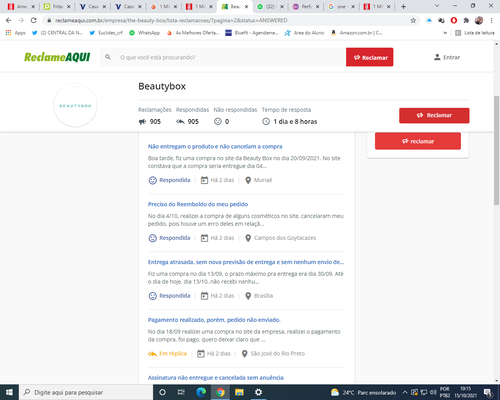500x400 pixels.
Task: Click the Chrome icon in taskbar
Action: pyautogui.click(x=220, y=392)
